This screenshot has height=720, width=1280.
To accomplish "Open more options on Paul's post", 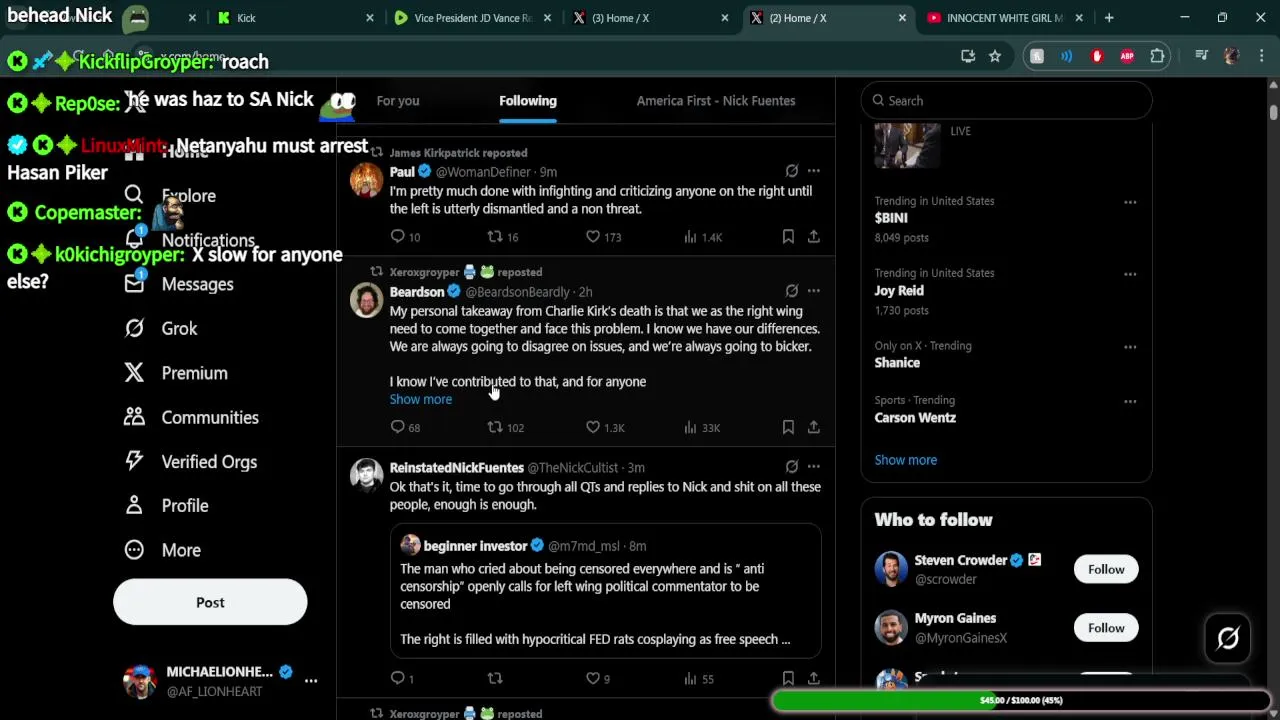I will (x=814, y=171).
